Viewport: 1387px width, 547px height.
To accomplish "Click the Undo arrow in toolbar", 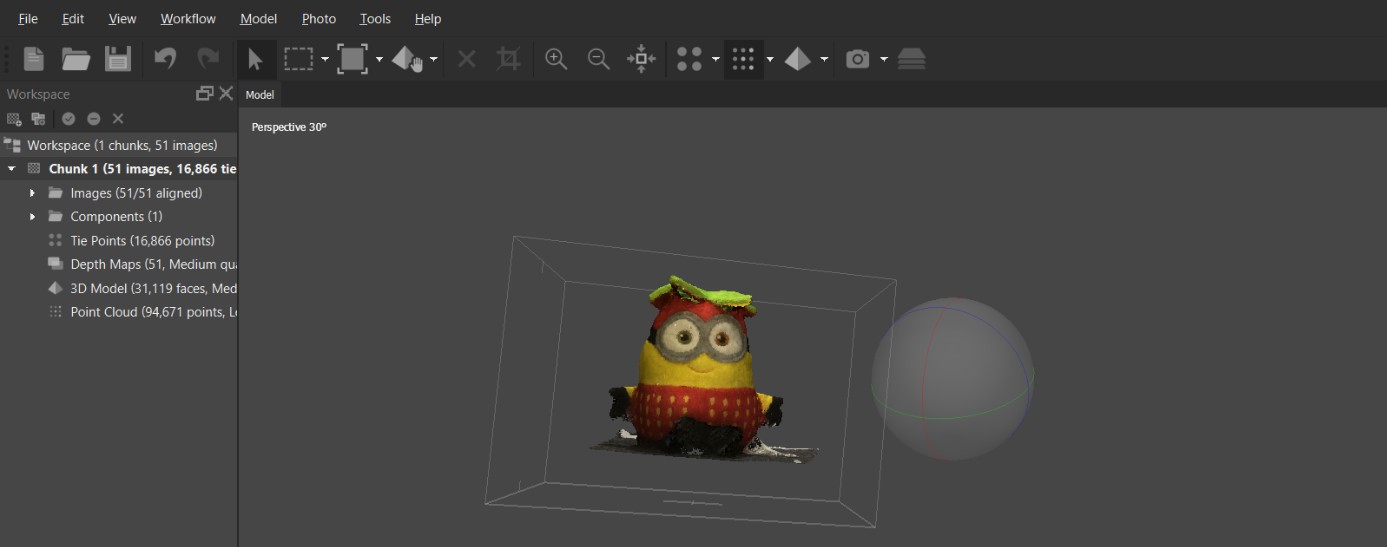I will [x=165, y=59].
